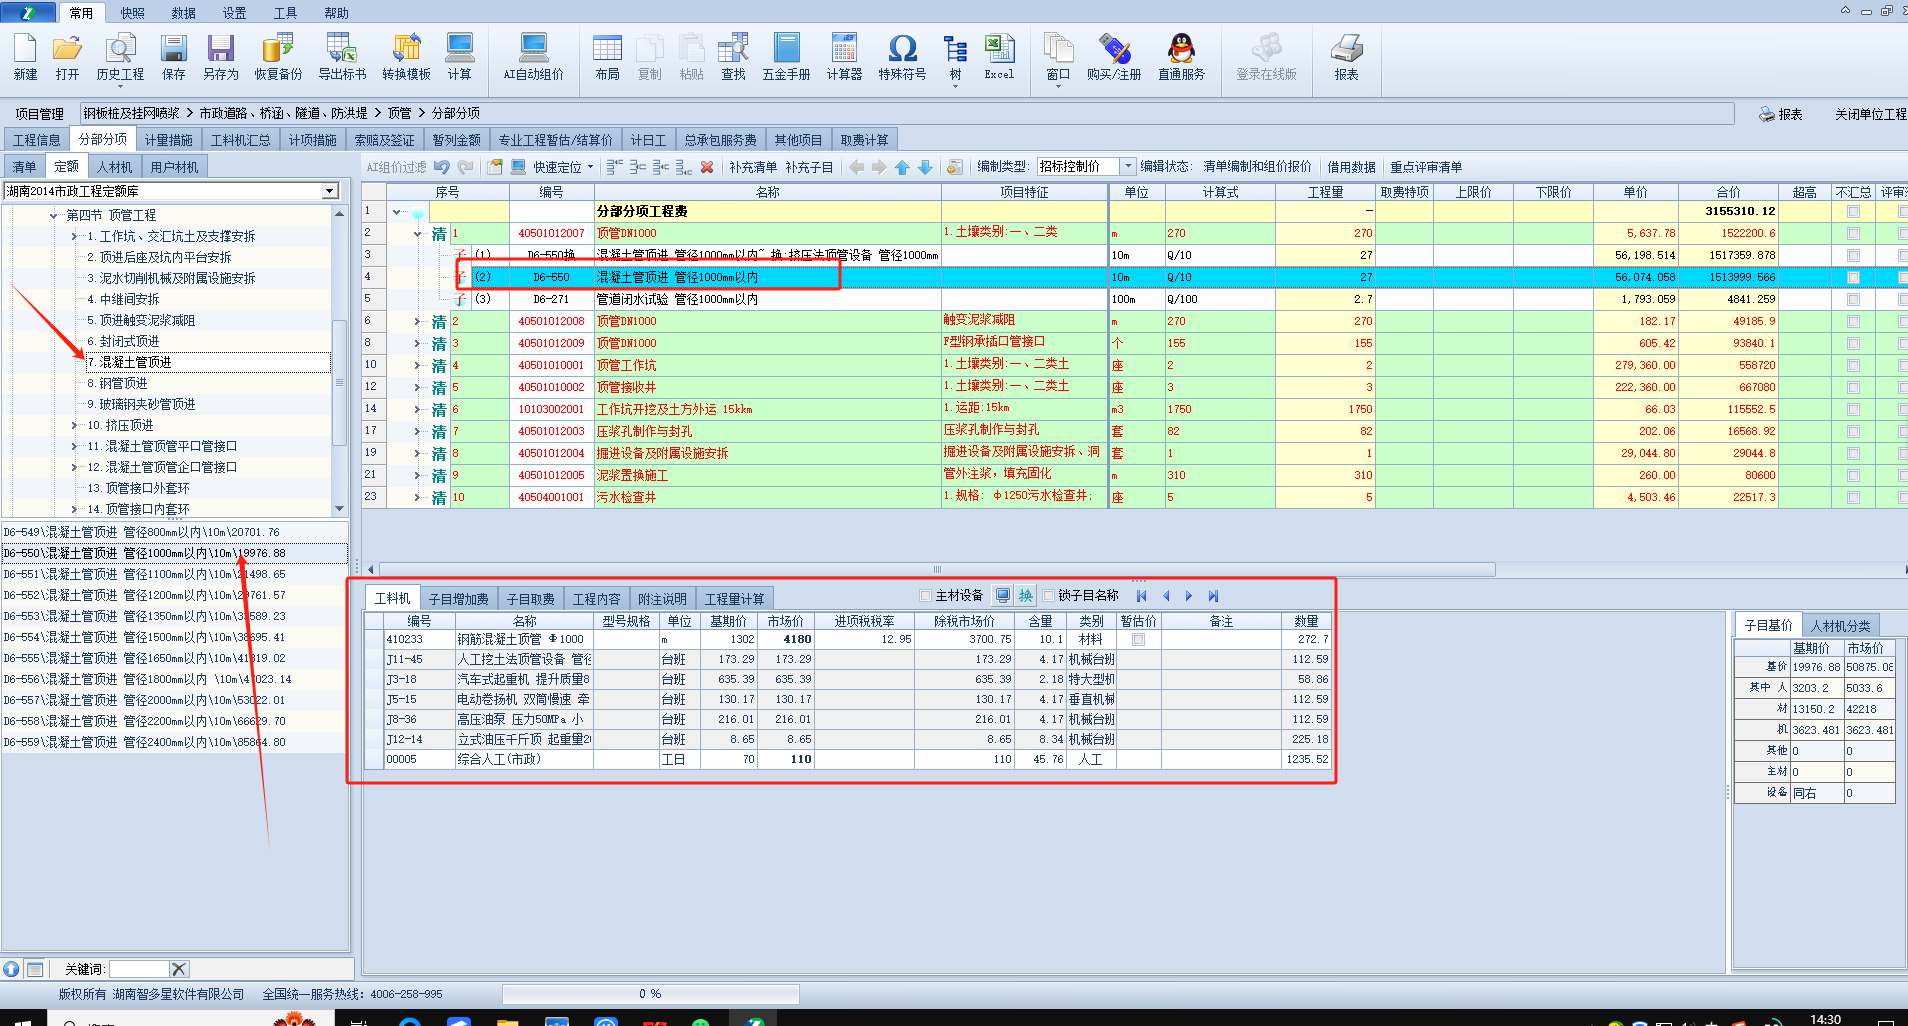Open the 快速定位 dropdown arrow
The image size is (1908, 1026).
(590, 167)
